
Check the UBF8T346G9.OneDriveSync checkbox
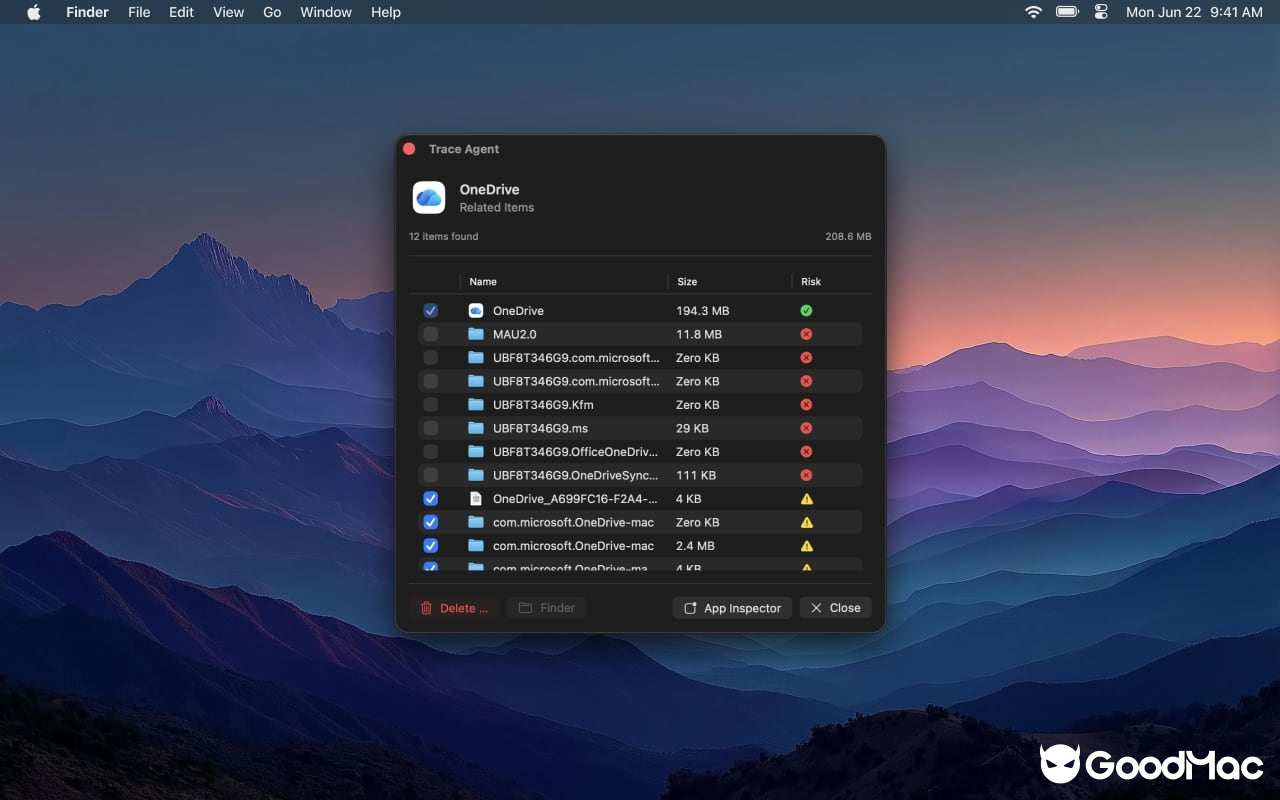pyautogui.click(x=430, y=475)
